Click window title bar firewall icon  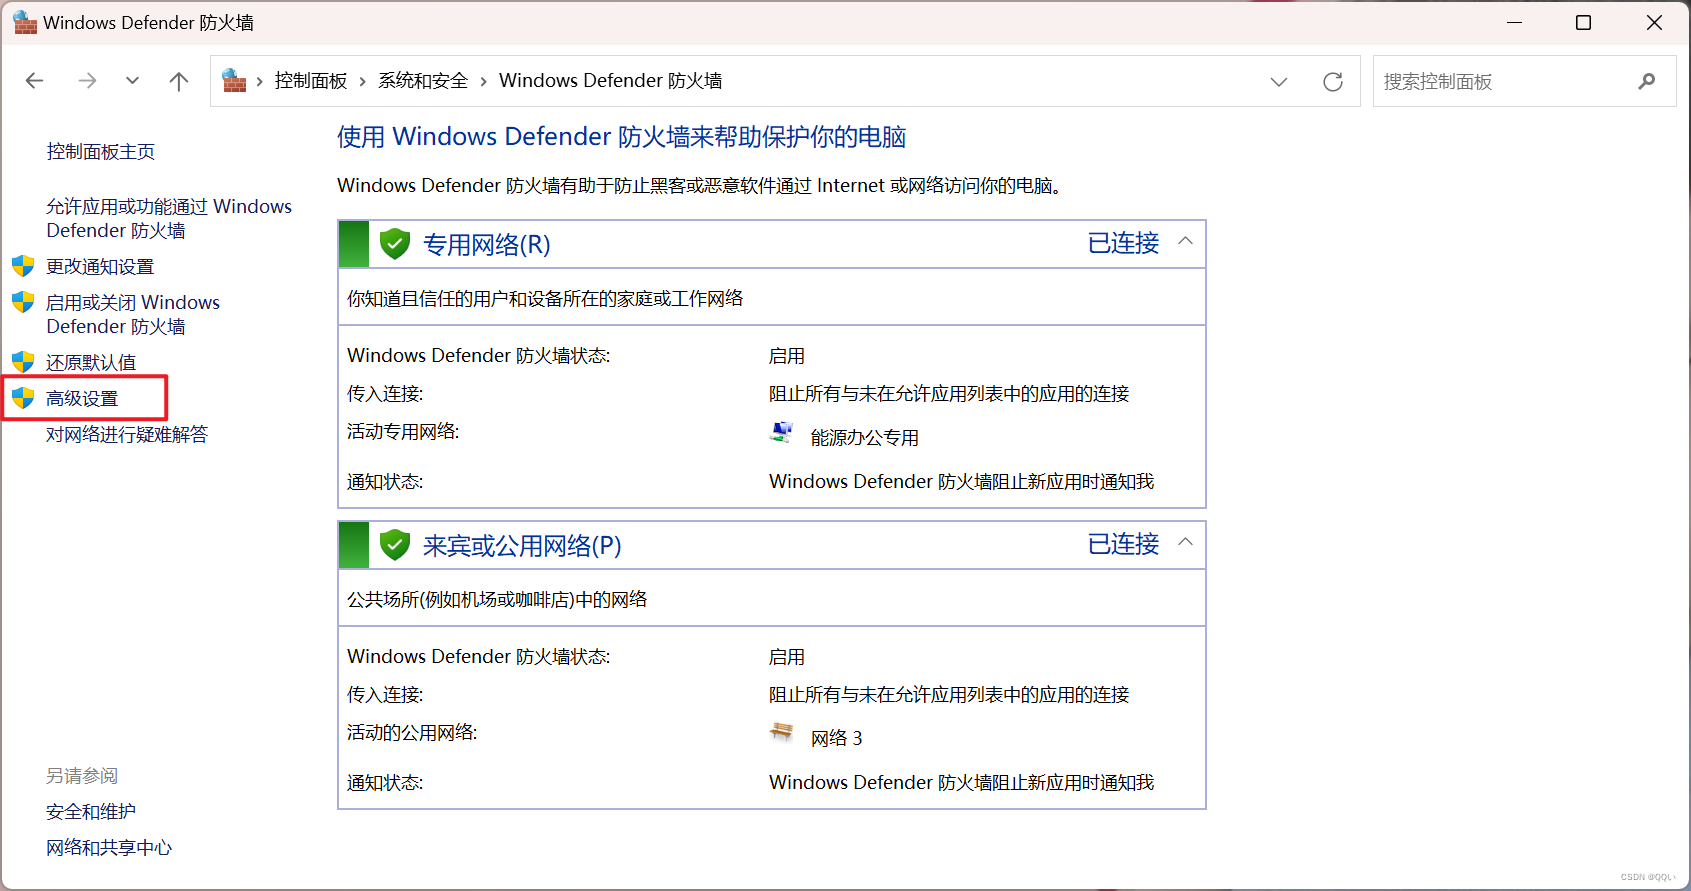tap(25, 22)
